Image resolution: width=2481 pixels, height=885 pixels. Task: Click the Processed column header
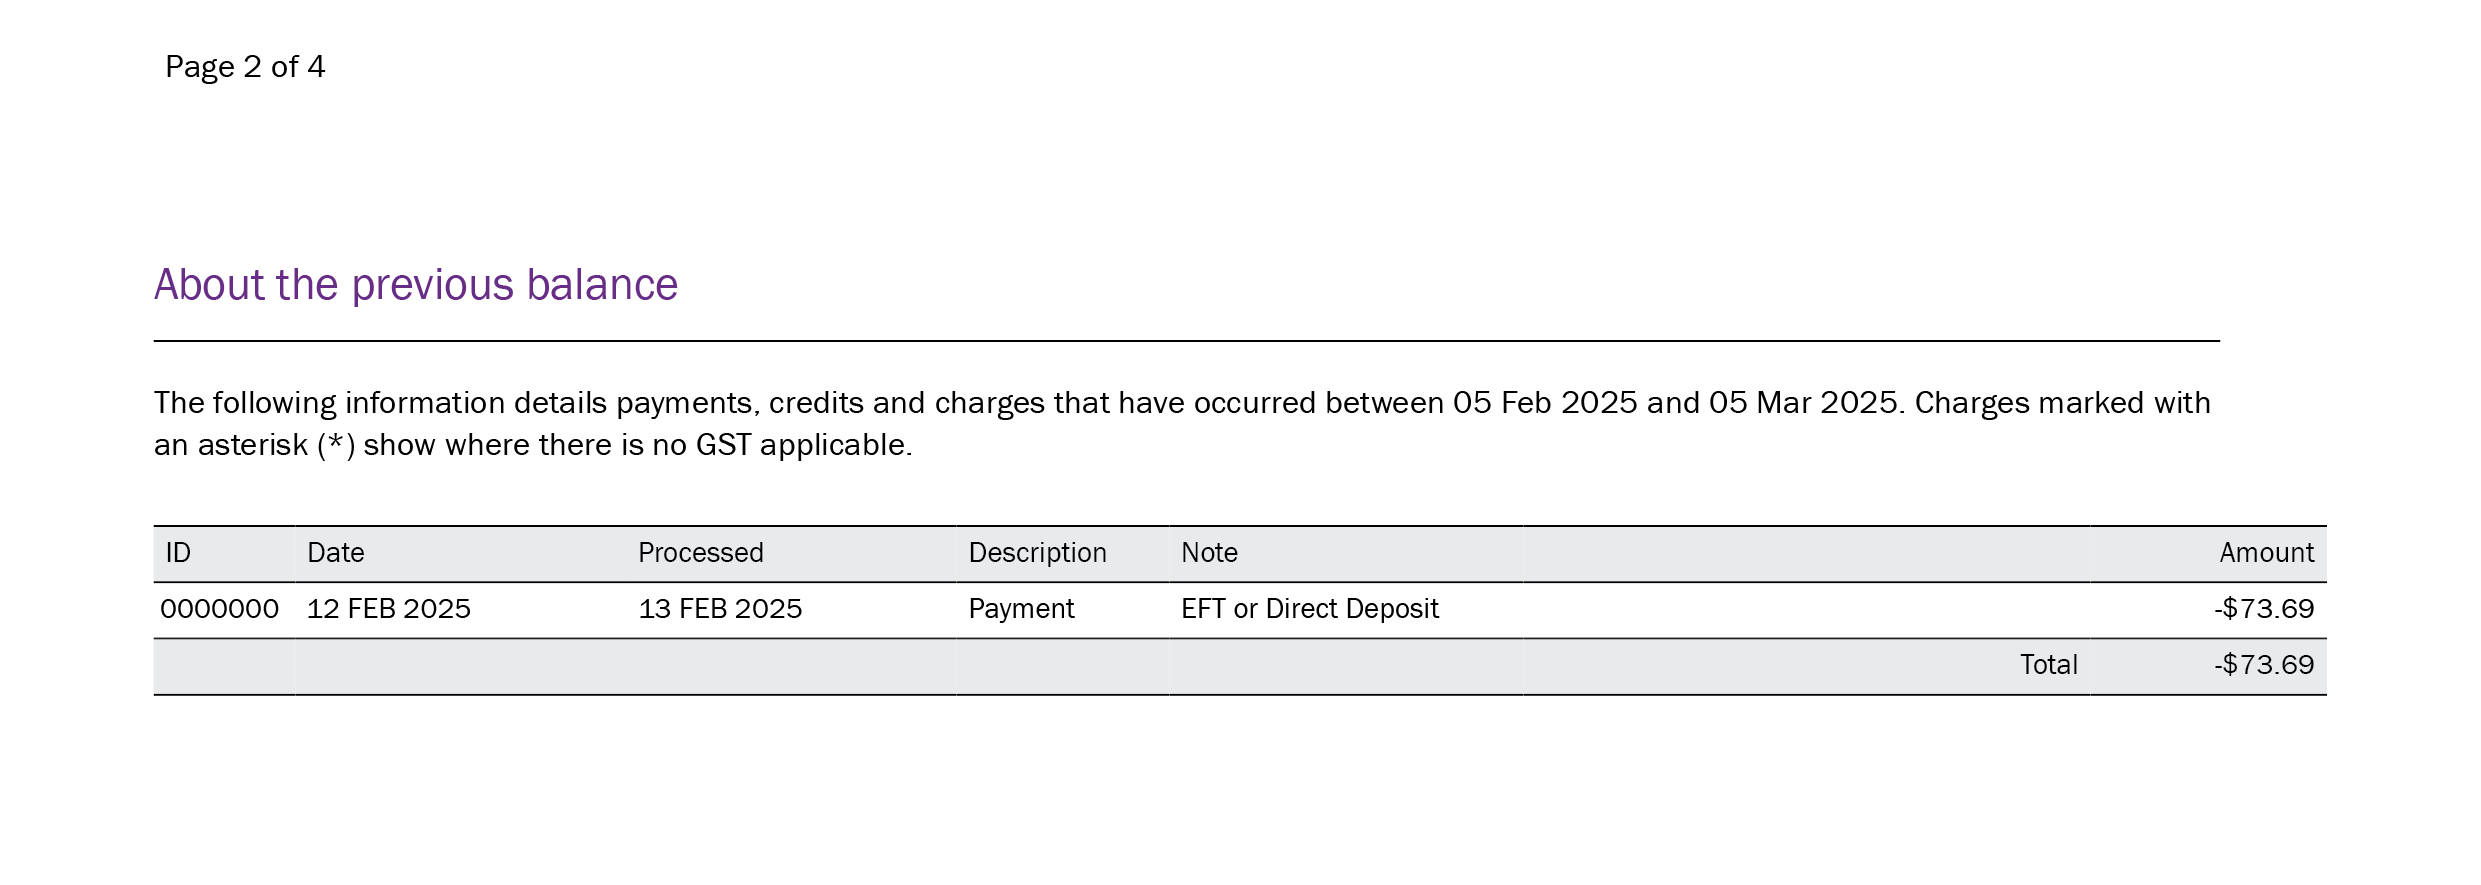point(701,553)
